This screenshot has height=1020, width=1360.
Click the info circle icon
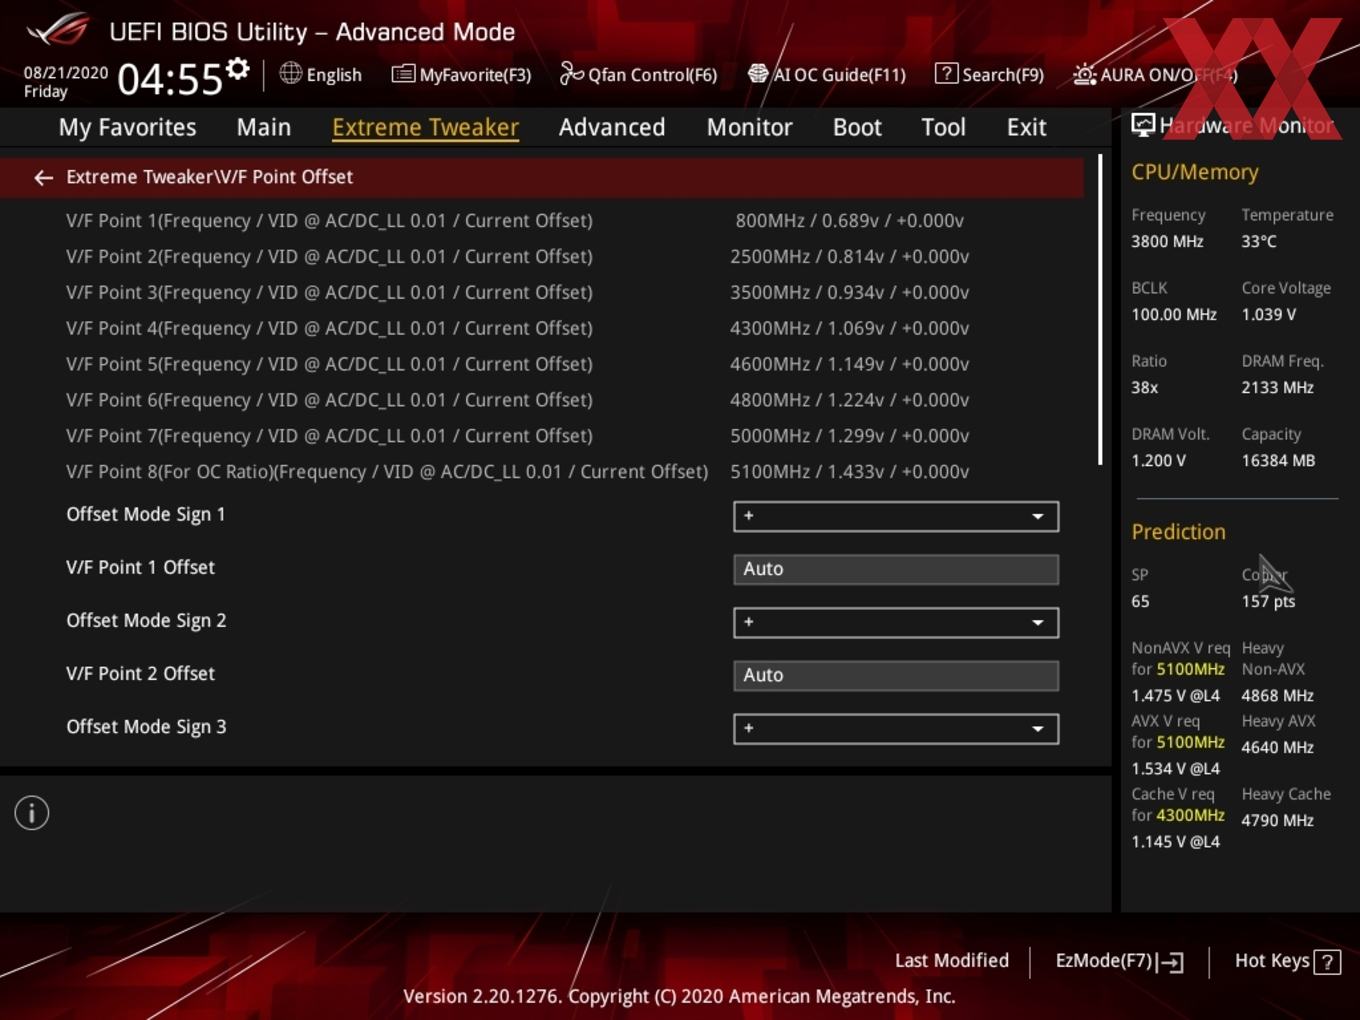coord(32,813)
